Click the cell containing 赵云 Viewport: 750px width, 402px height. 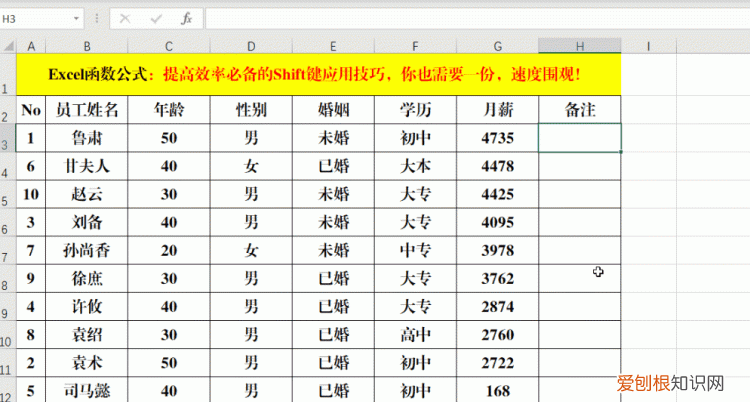pyautogui.click(x=87, y=194)
